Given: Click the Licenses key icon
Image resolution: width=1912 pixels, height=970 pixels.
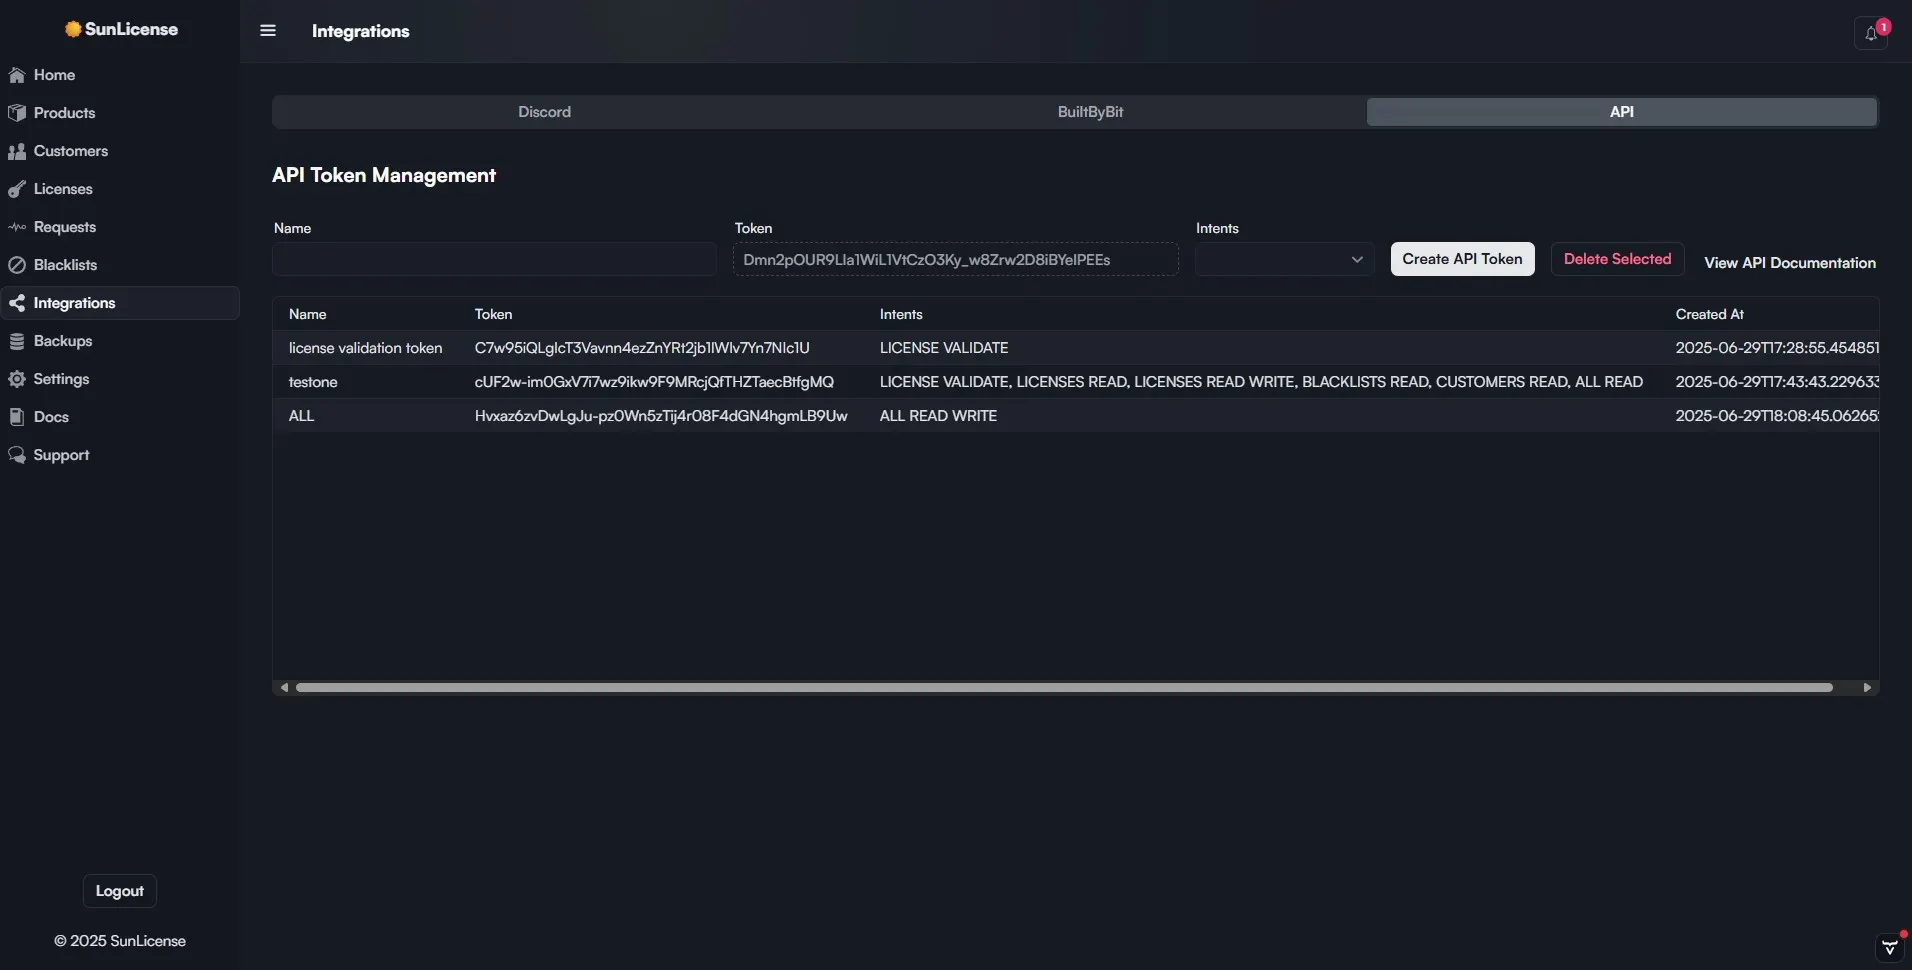Looking at the screenshot, I should click(17, 189).
